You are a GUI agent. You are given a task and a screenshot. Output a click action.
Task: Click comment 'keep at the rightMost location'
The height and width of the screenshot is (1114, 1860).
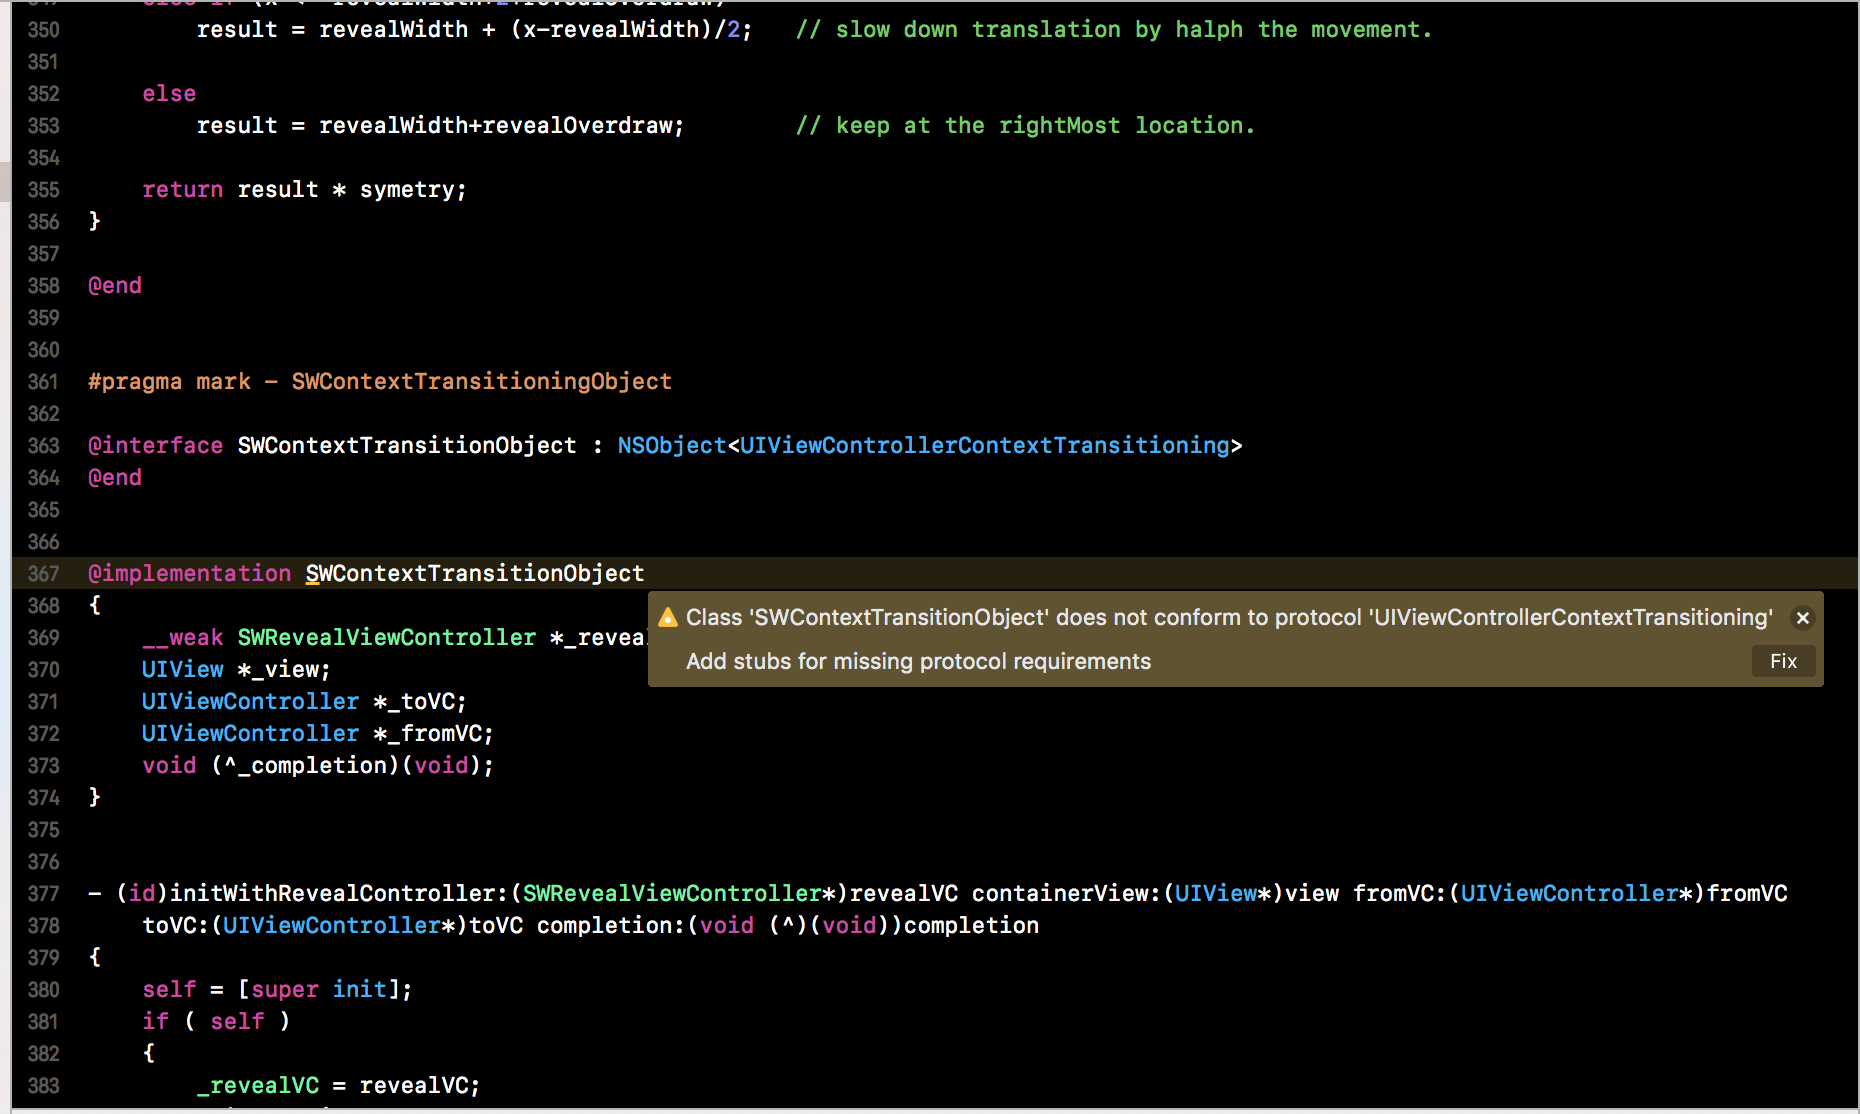1025,125
